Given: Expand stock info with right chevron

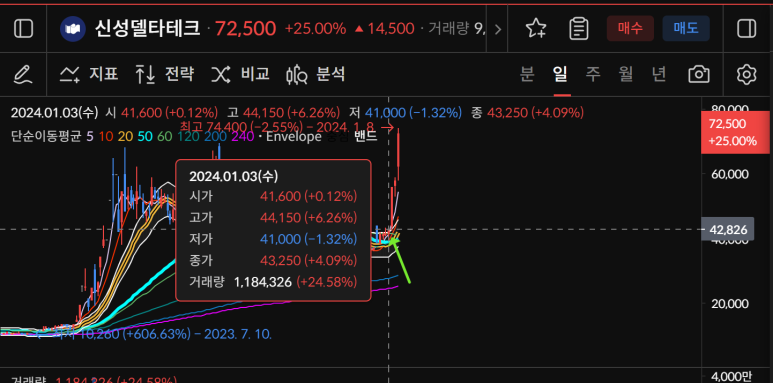Looking at the screenshot, I should pyautogui.click(x=497, y=29).
